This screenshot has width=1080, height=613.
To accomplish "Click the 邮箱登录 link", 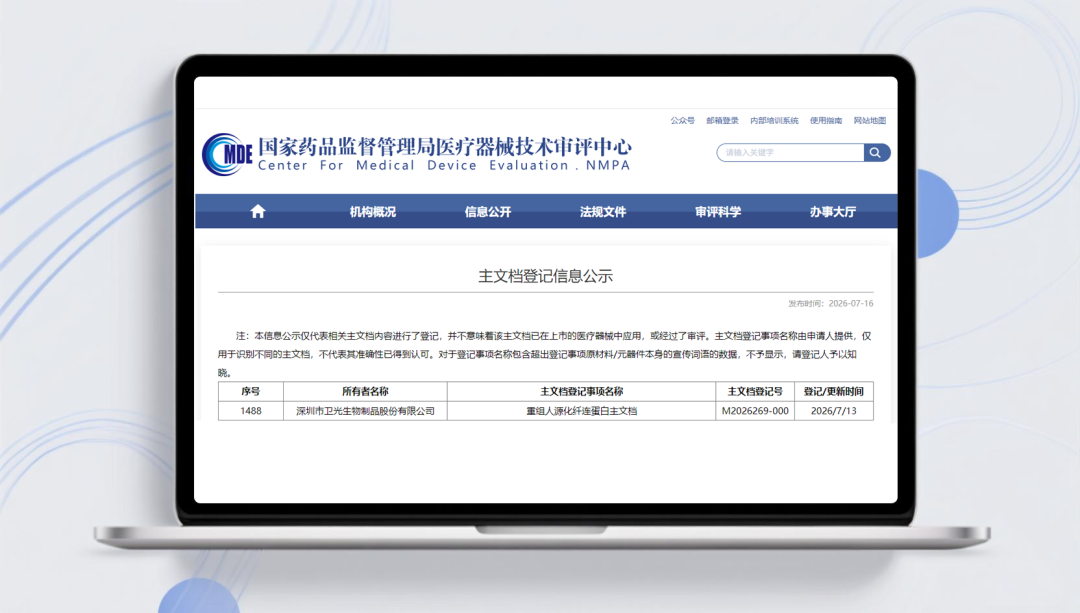I will (x=722, y=121).
